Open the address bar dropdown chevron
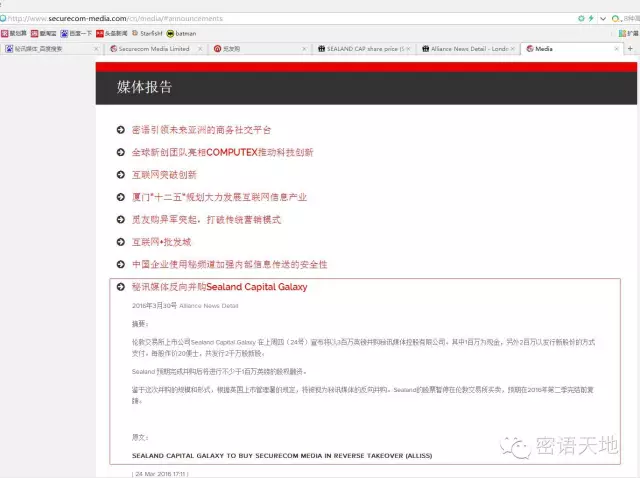The height and width of the screenshot is (478, 640). [x=603, y=18]
